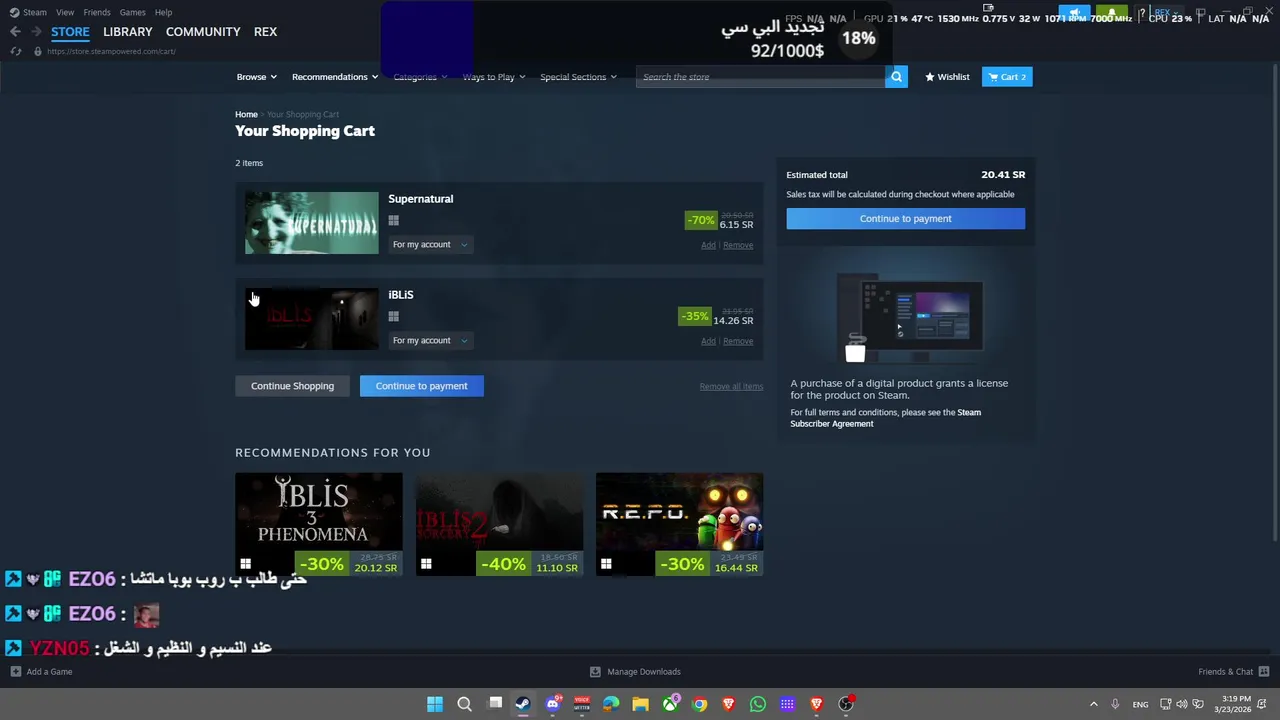Open WhatsApp from taskbar

tap(758, 704)
